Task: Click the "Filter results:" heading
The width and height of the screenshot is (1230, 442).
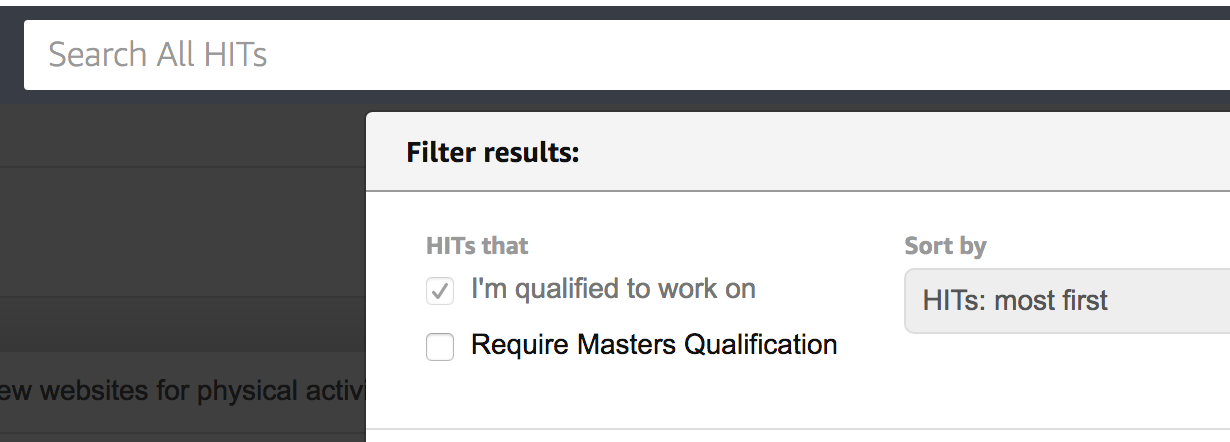Action: coord(493,153)
